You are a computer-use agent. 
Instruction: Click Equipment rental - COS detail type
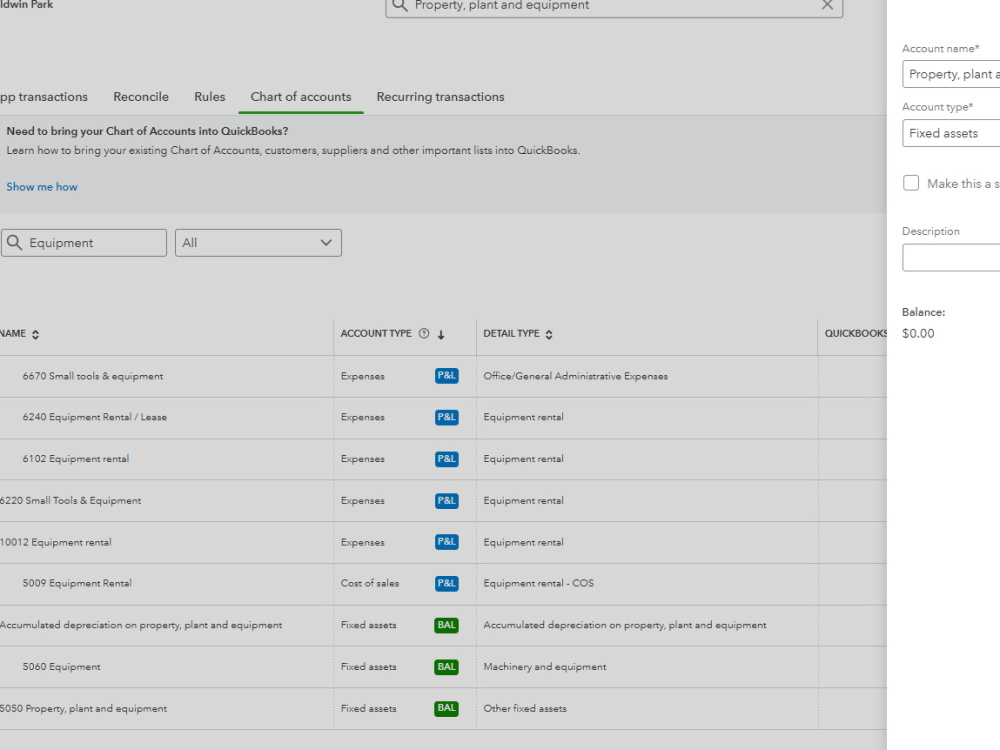click(x=538, y=584)
